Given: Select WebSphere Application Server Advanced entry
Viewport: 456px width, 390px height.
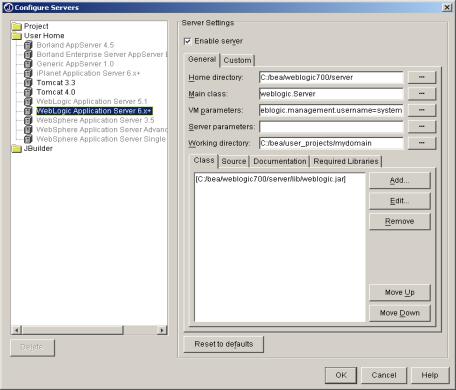Looking at the screenshot, I should click(x=101, y=129).
